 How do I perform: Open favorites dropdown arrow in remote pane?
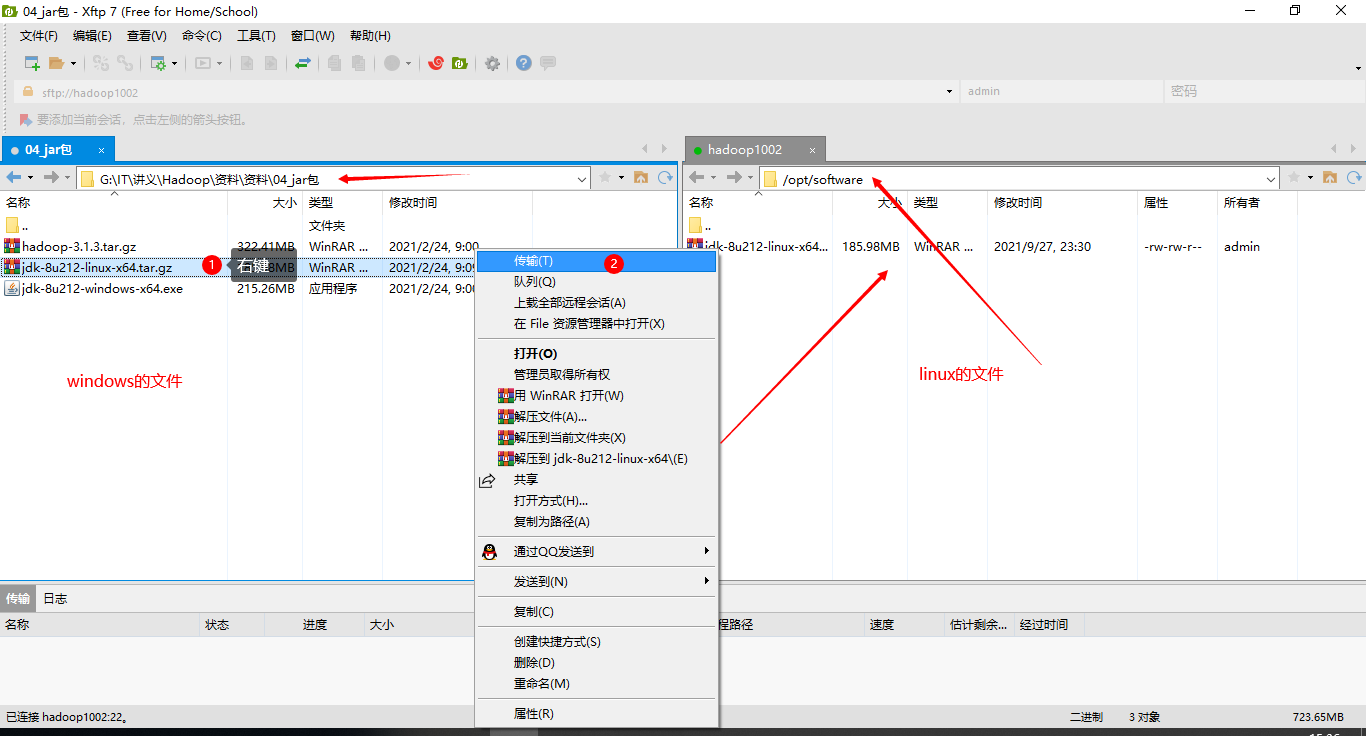tap(1310, 178)
